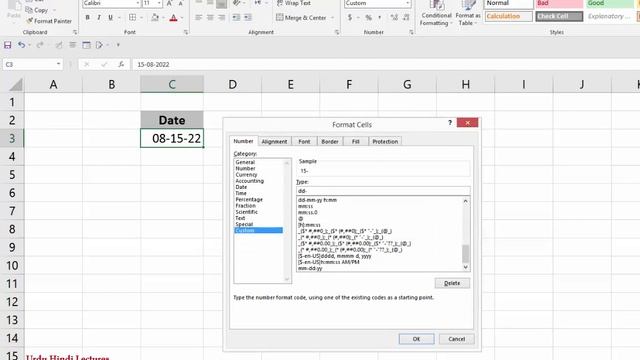
Task: Click the Center alignment icon
Action: [210, 18]
